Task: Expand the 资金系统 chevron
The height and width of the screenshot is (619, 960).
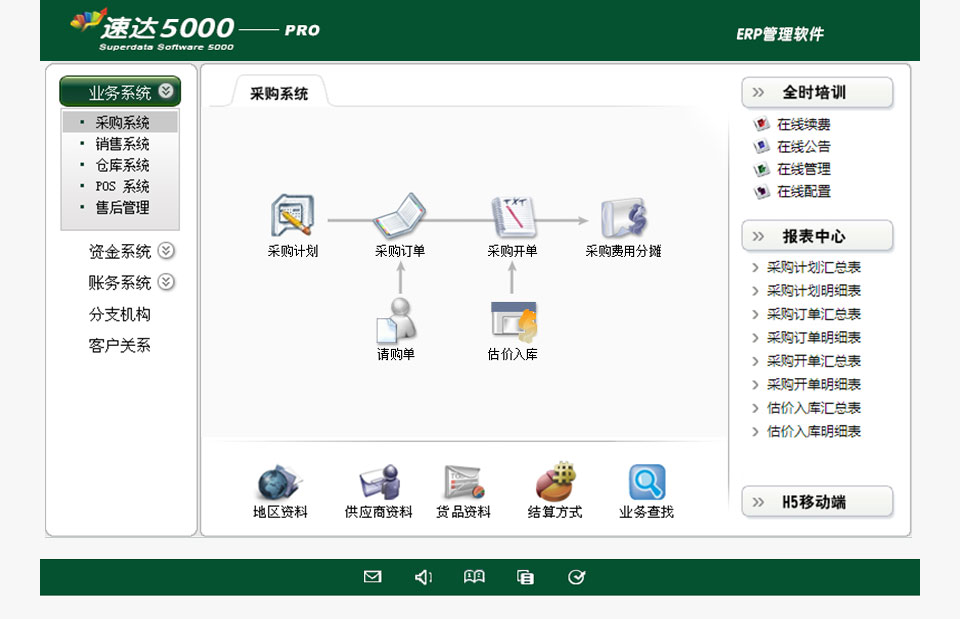Action: 166,250
